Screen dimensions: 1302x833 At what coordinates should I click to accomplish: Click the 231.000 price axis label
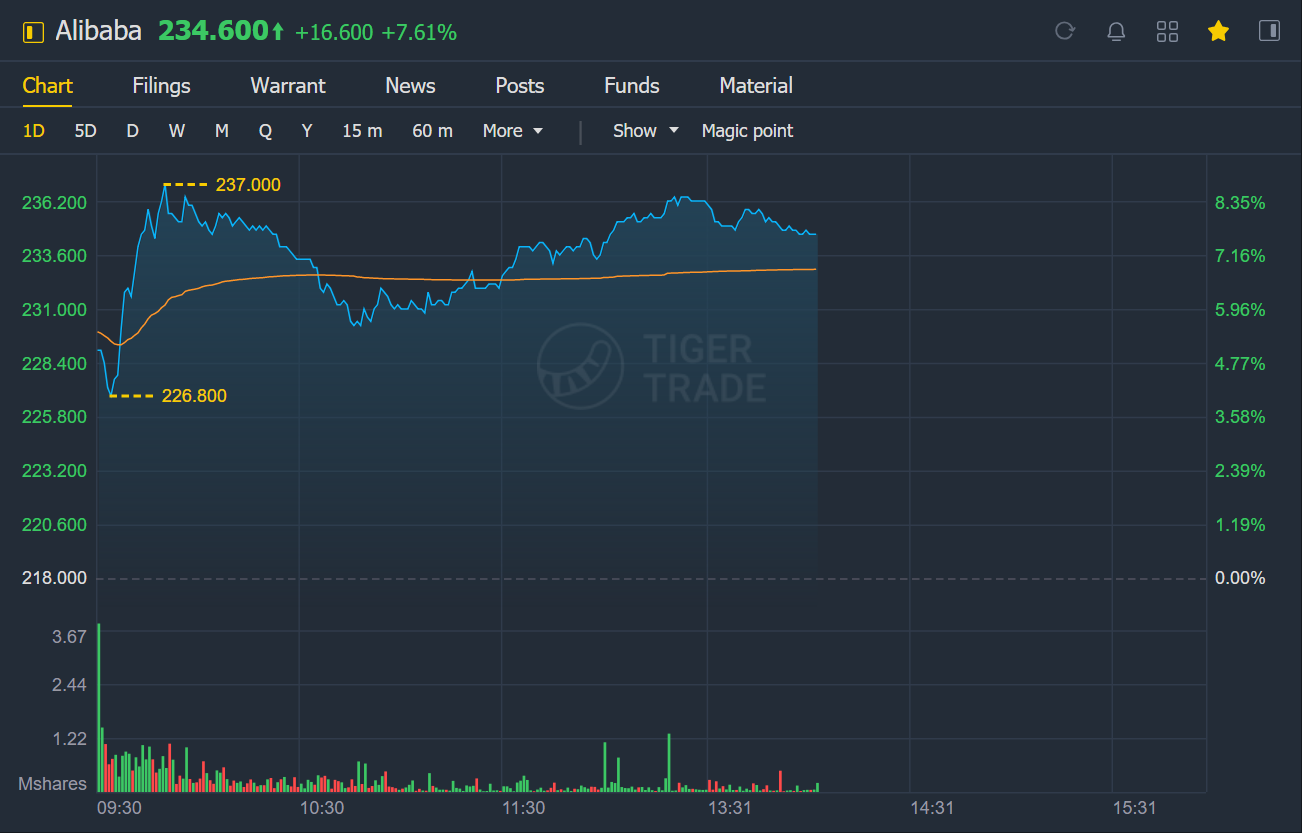coord(54,310)
